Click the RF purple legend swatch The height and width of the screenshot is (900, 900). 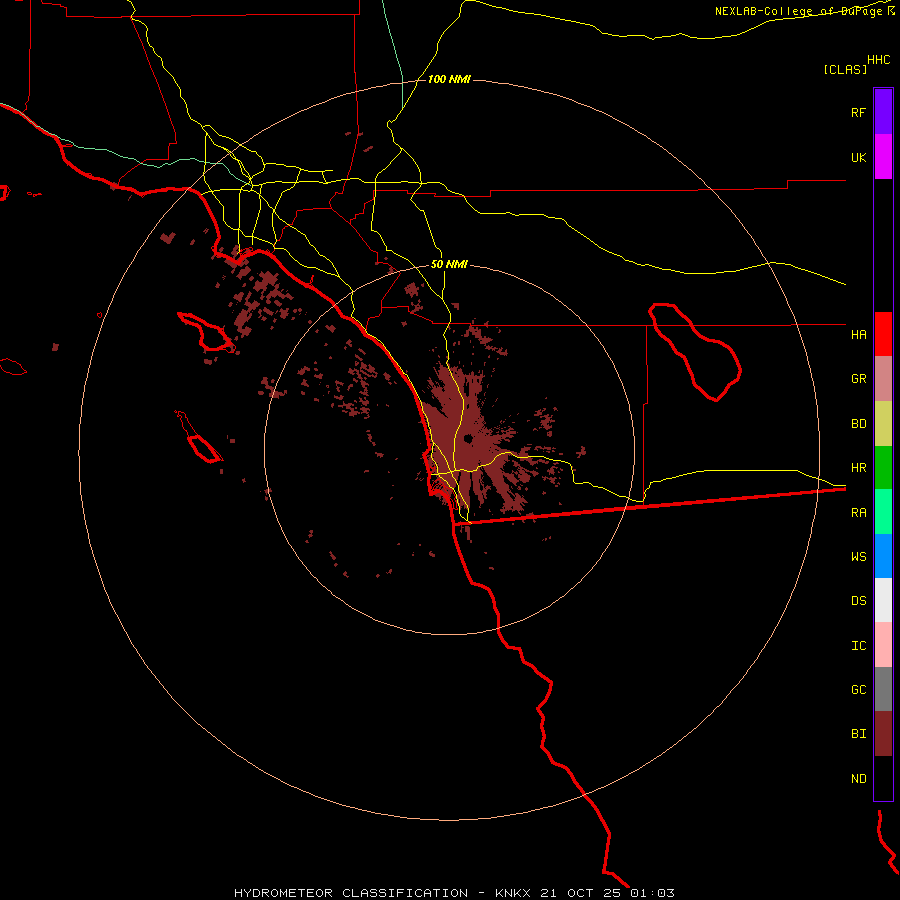[883, 112]
